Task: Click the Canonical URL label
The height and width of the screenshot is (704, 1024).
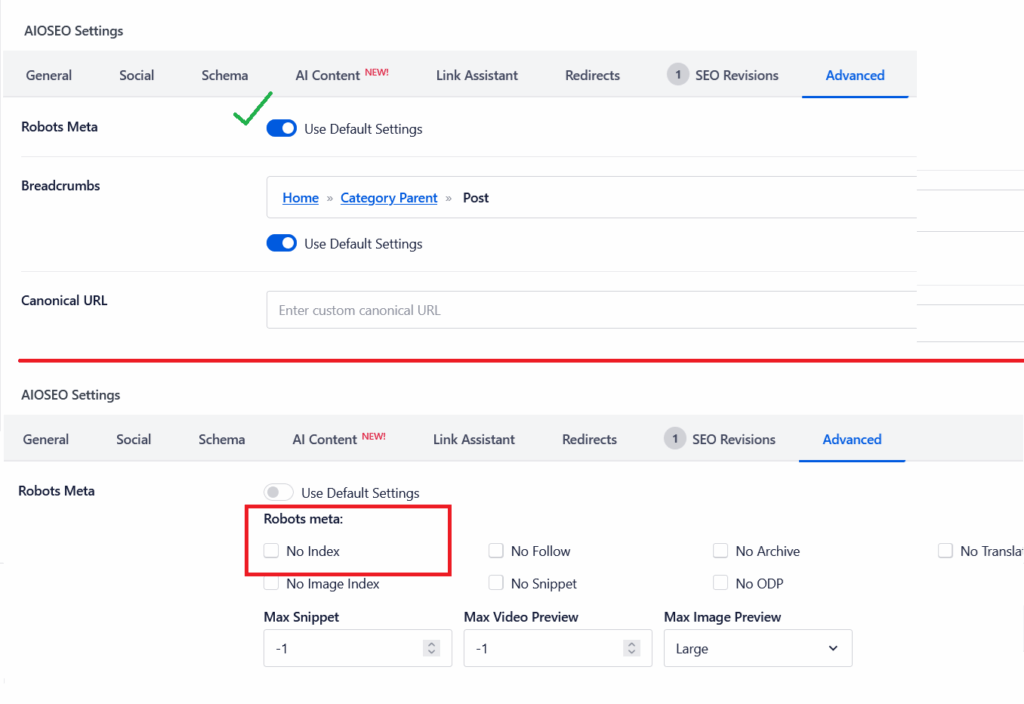Action: 64,300
